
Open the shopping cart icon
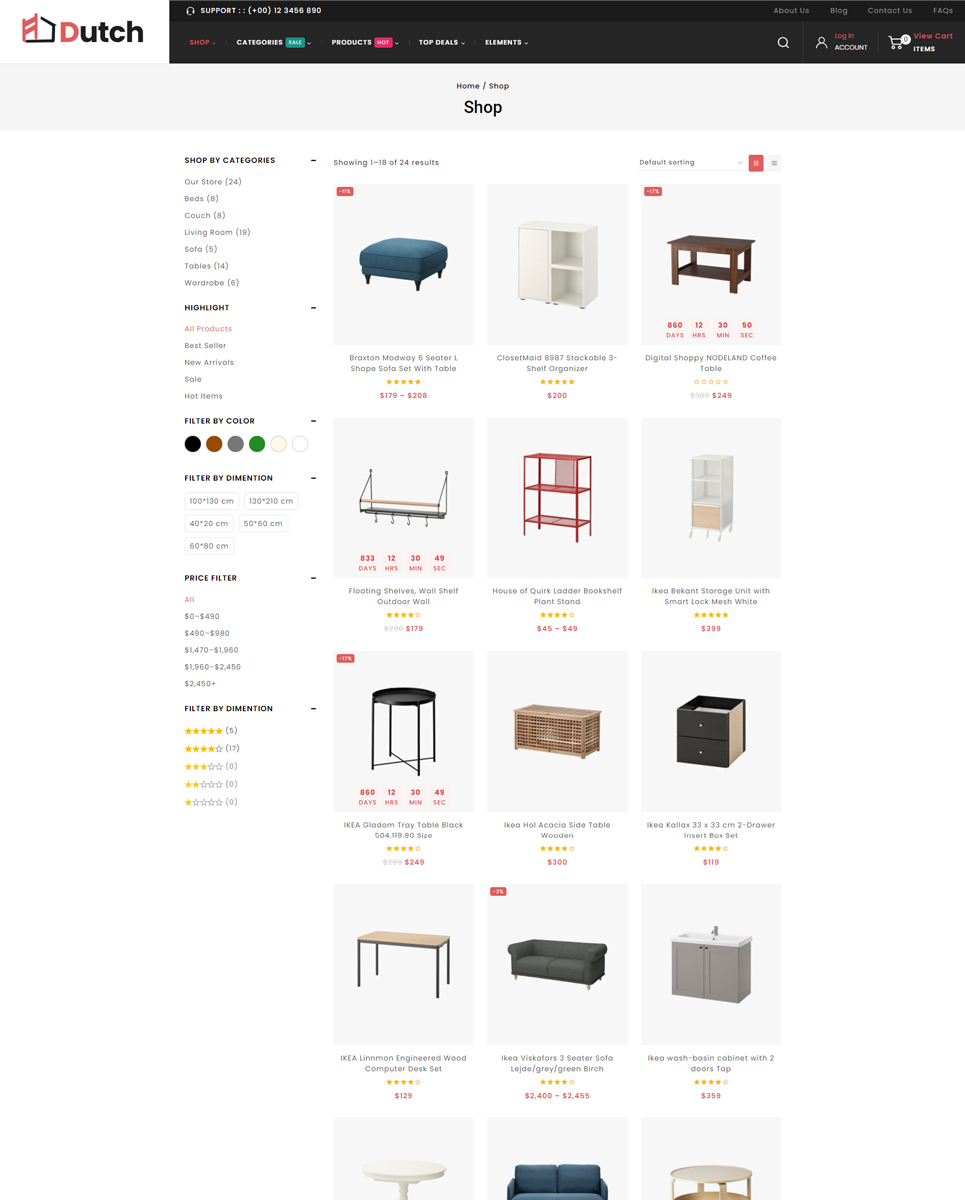(x=896, y=42)
